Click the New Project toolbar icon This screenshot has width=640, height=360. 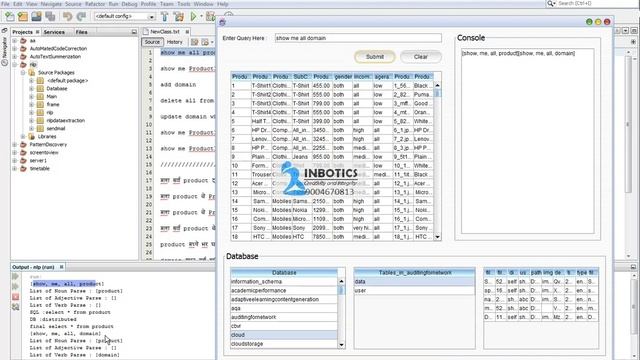23,16
